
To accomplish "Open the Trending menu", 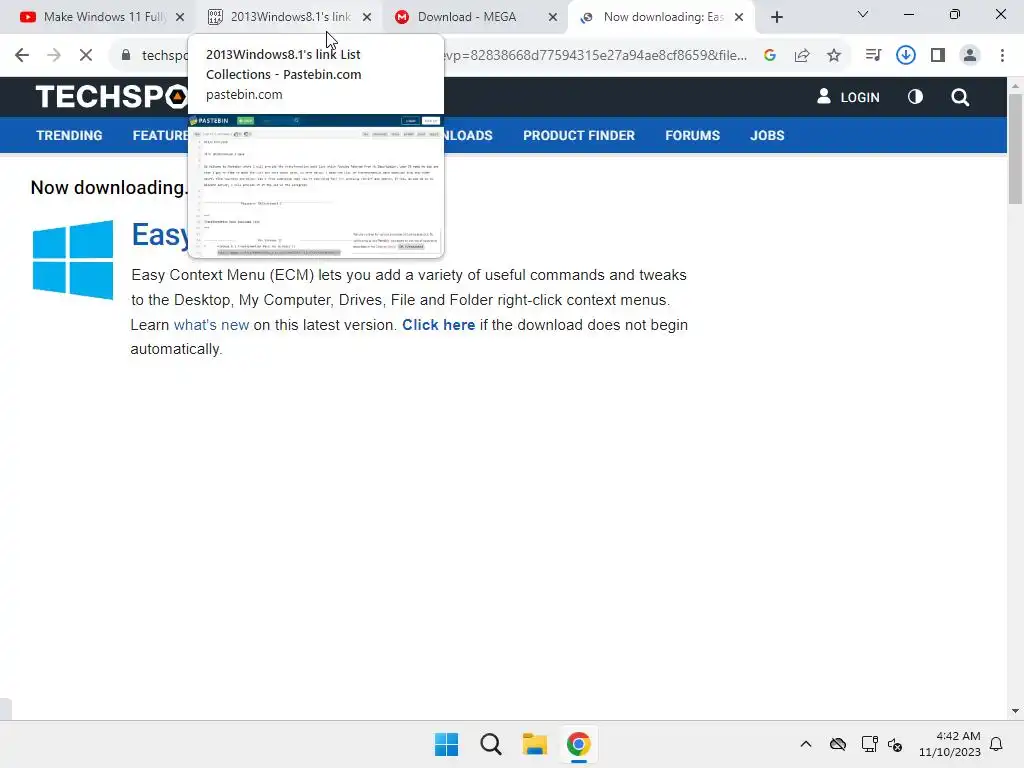I will pyautogui.click(x=69, y=135).
